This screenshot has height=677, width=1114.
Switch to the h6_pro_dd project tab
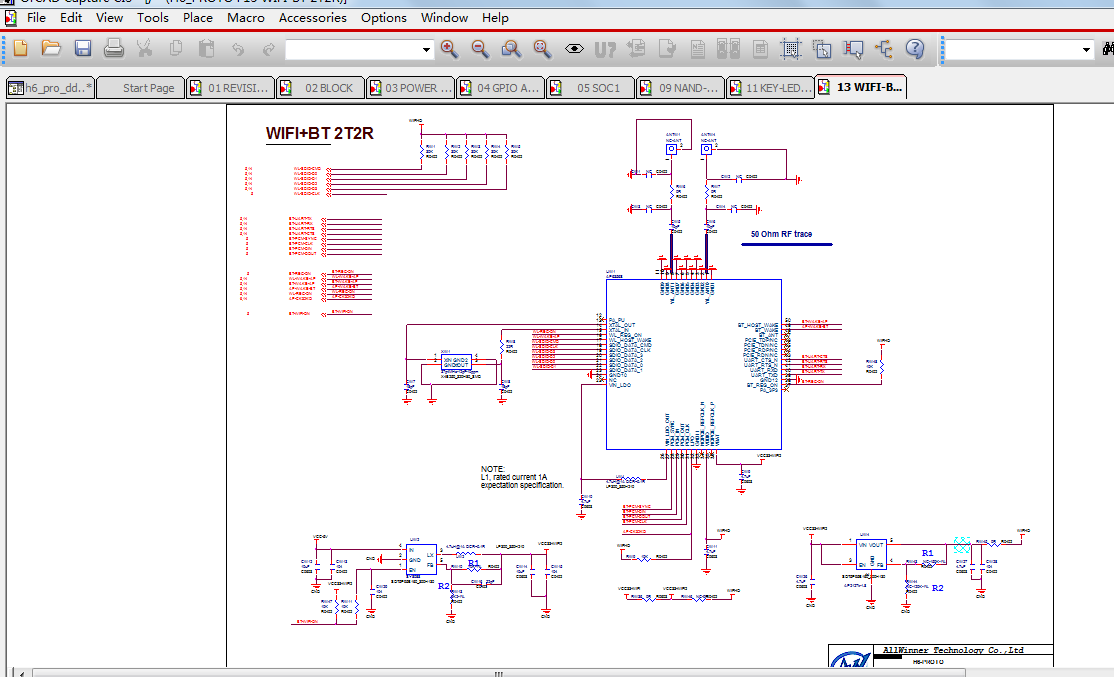coord(50,88)
